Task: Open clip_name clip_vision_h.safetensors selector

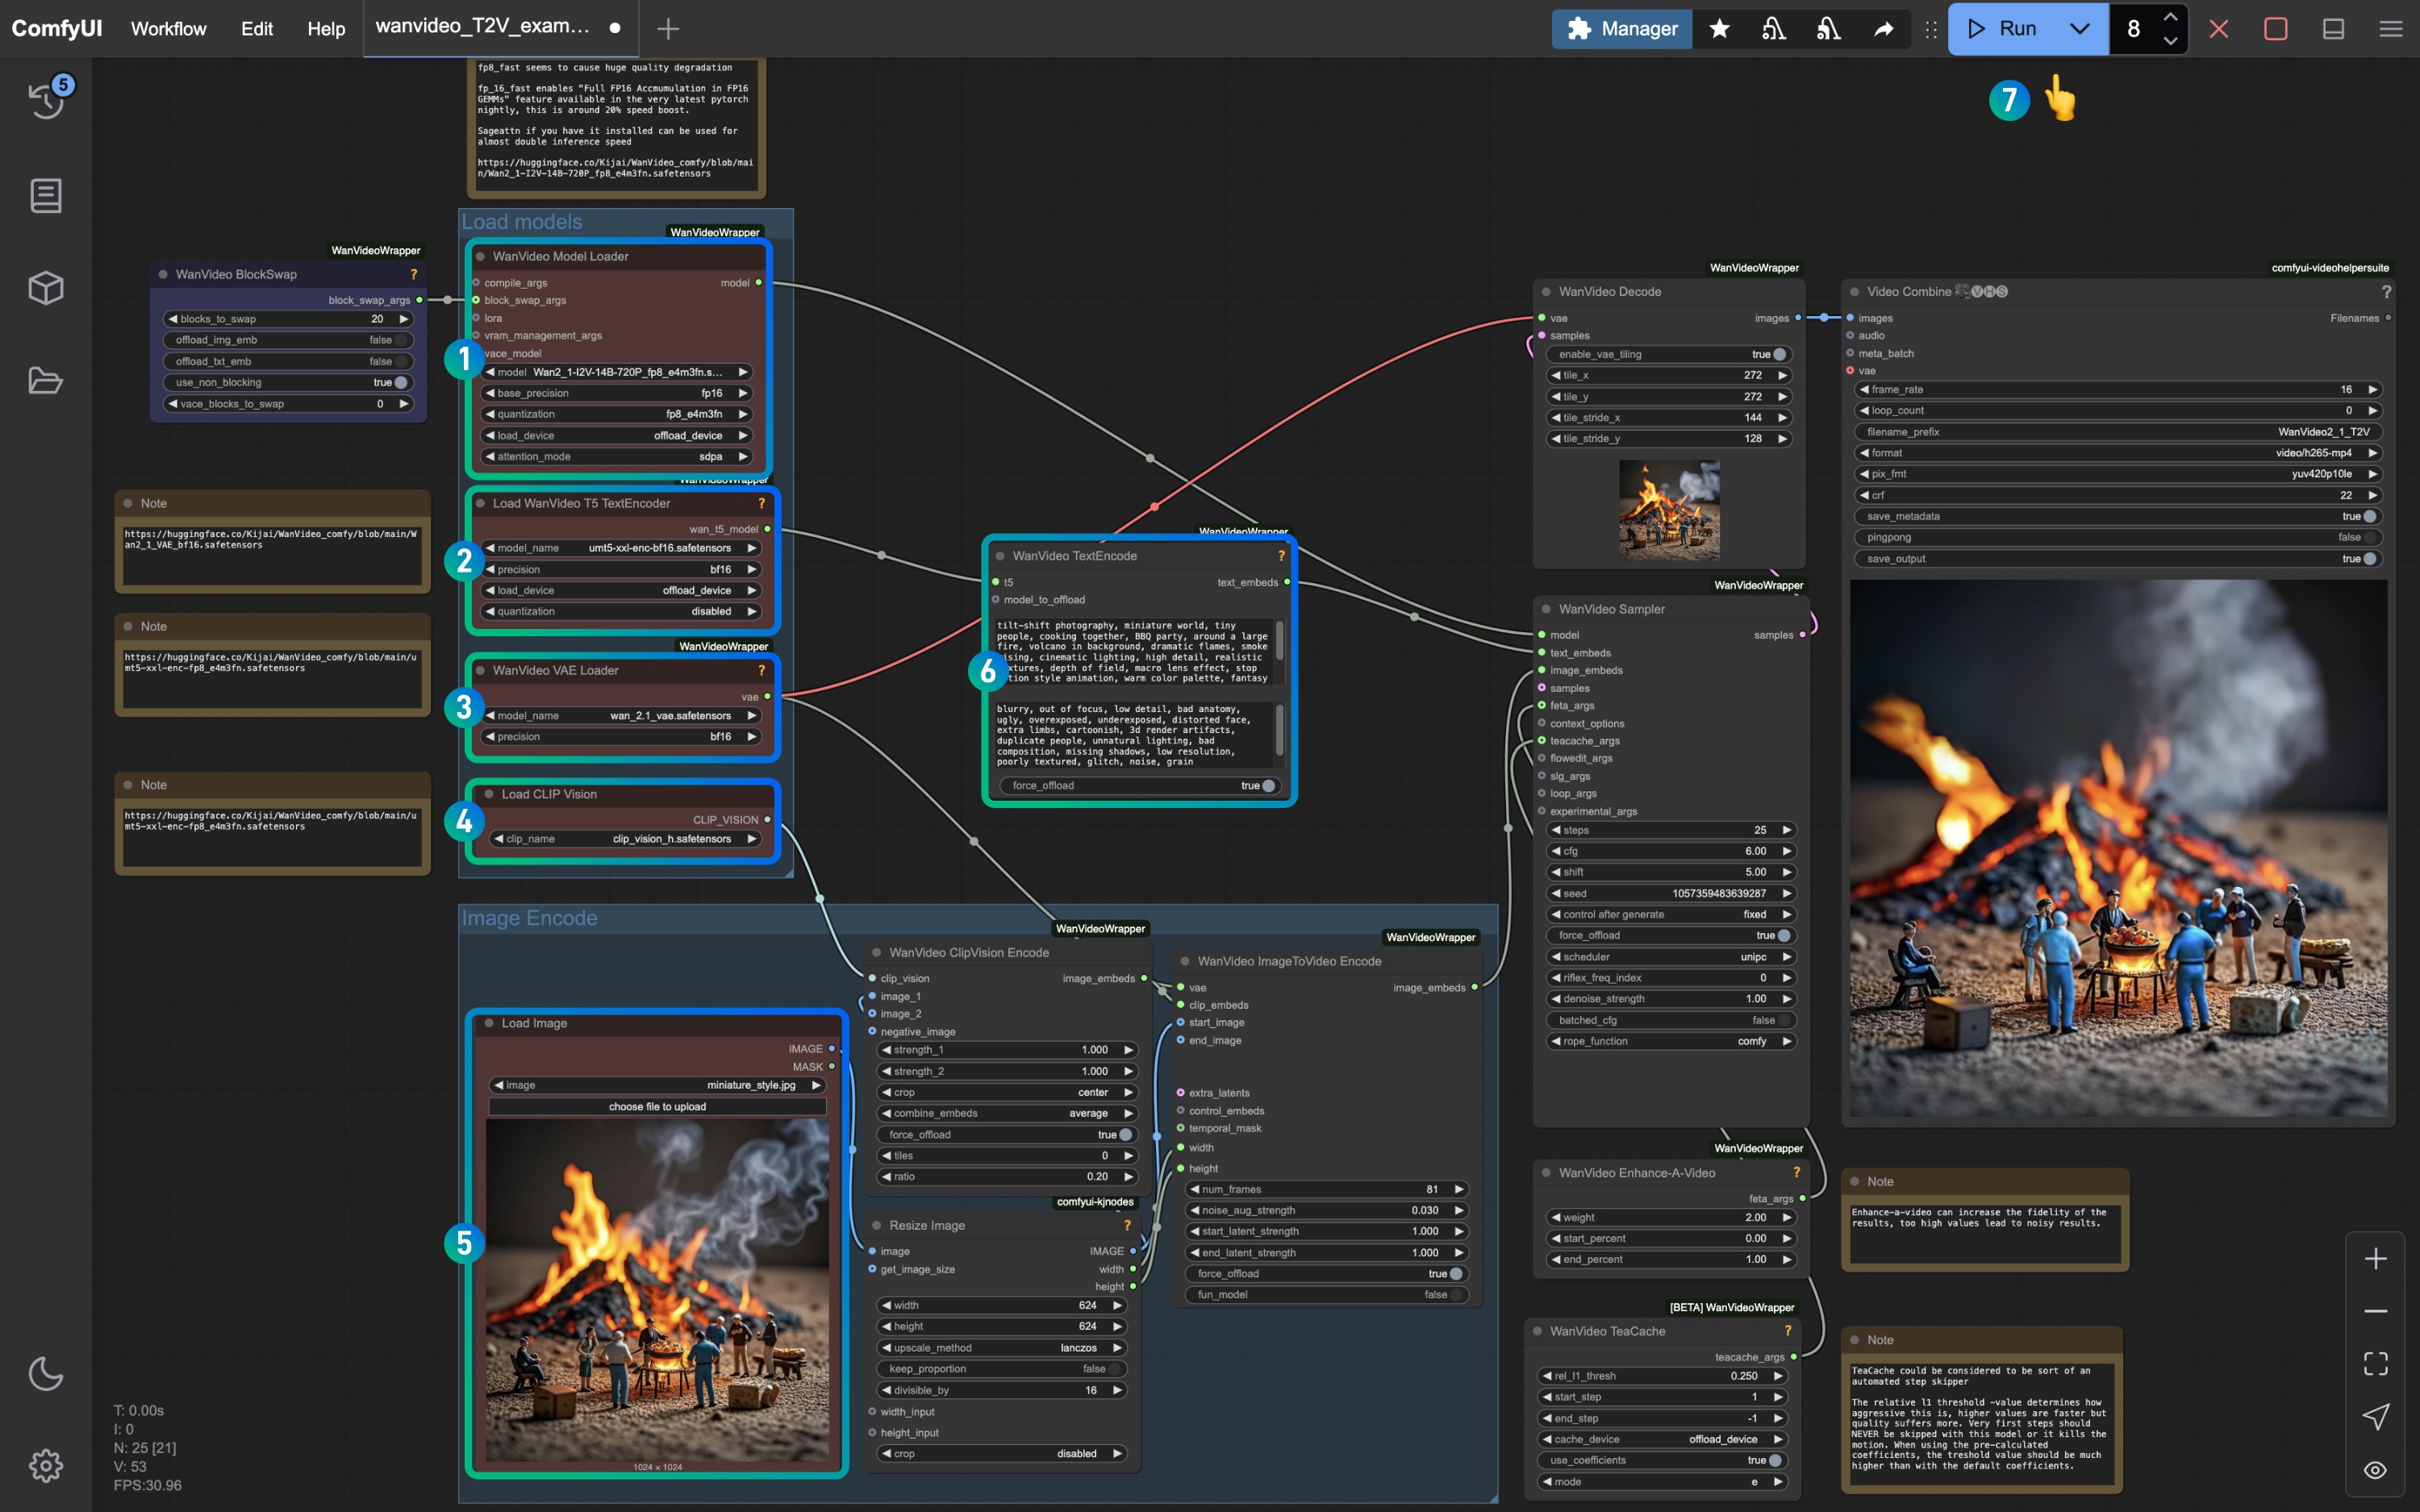Action: (x=626, y=839)
